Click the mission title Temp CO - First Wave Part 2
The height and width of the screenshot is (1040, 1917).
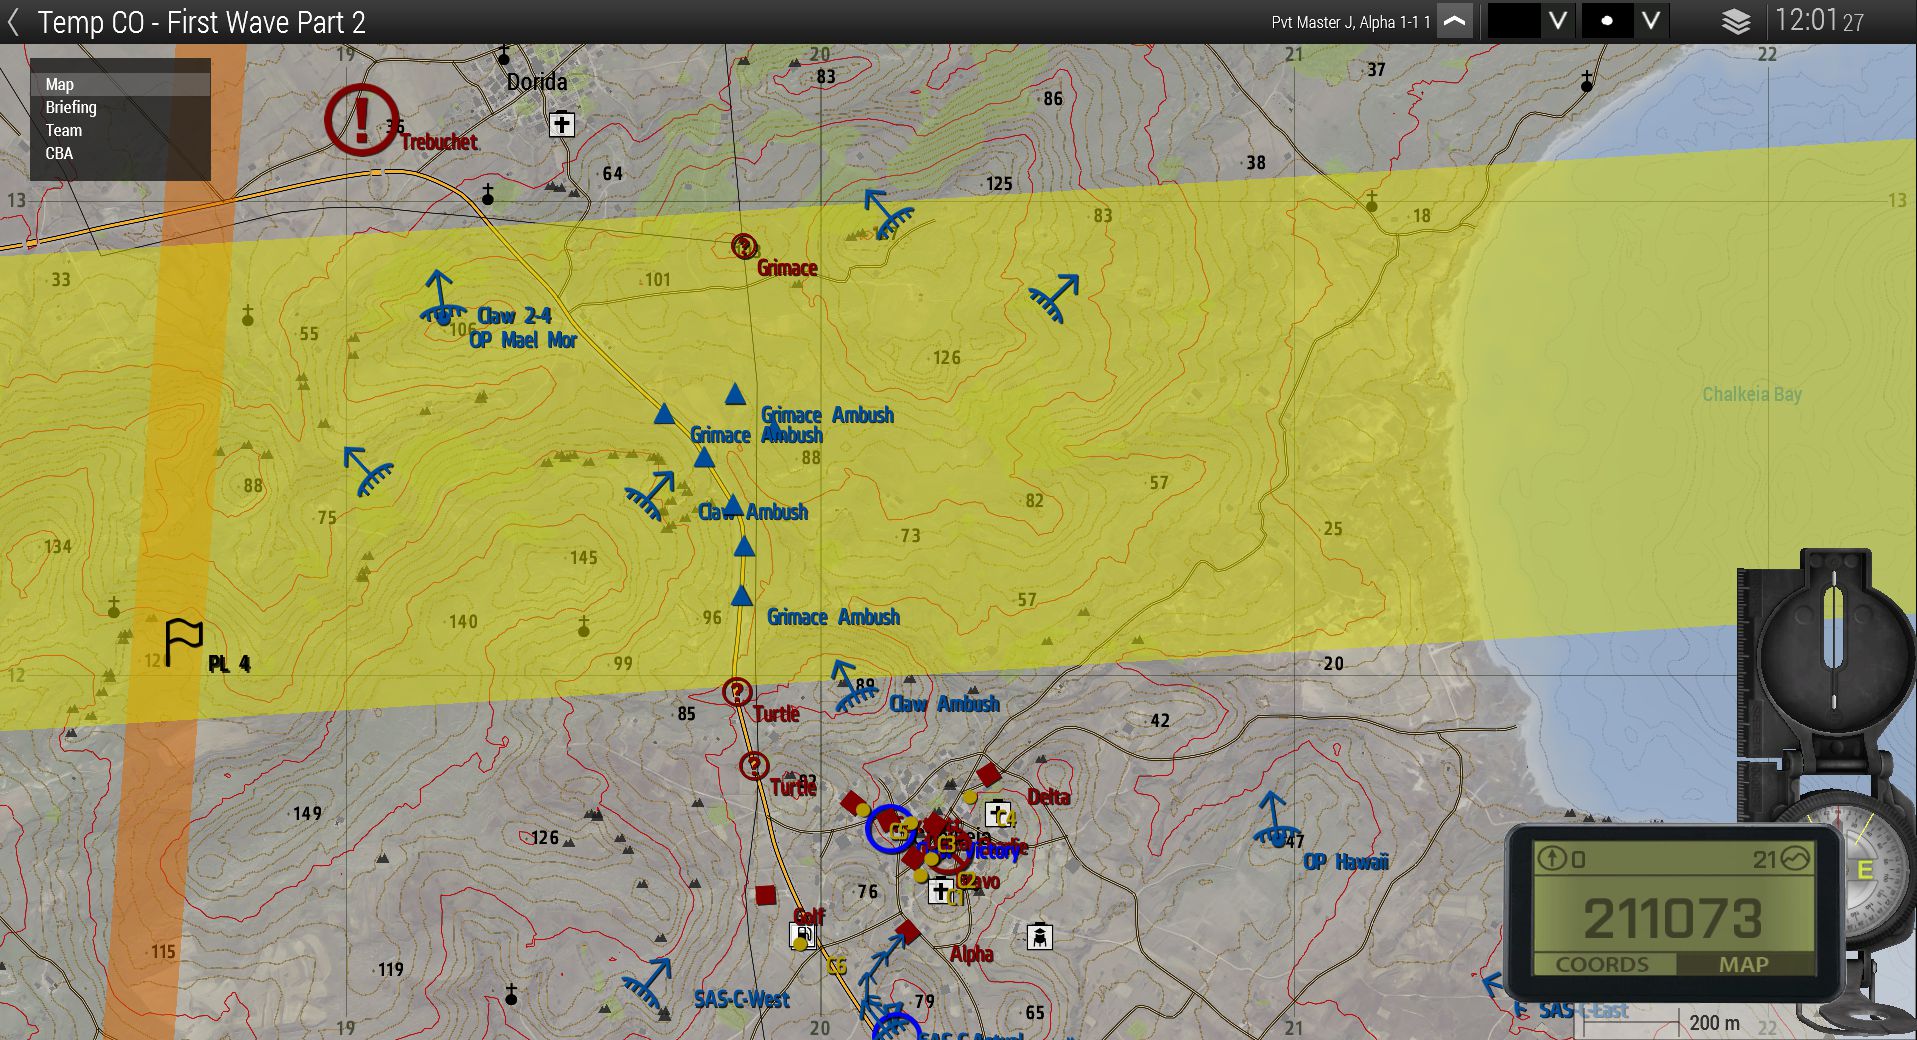pyautogui.click(x=201, y=22)
